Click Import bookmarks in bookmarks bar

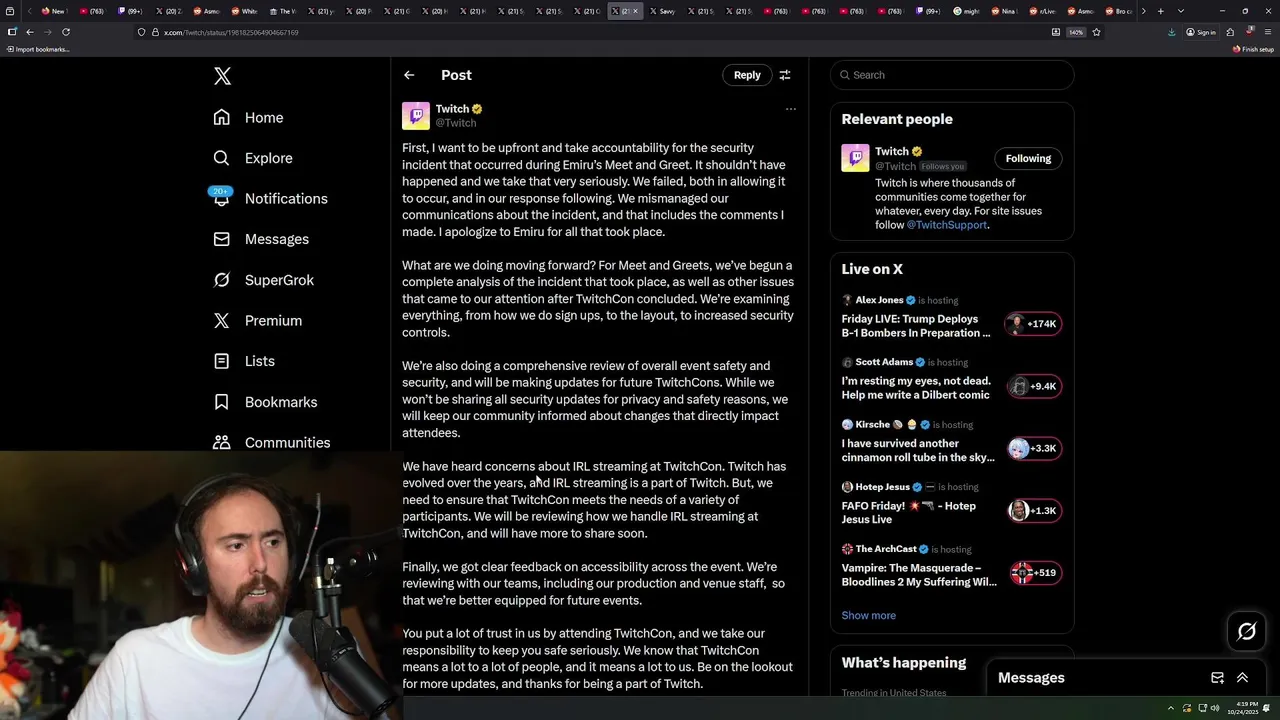pos(38,49)
